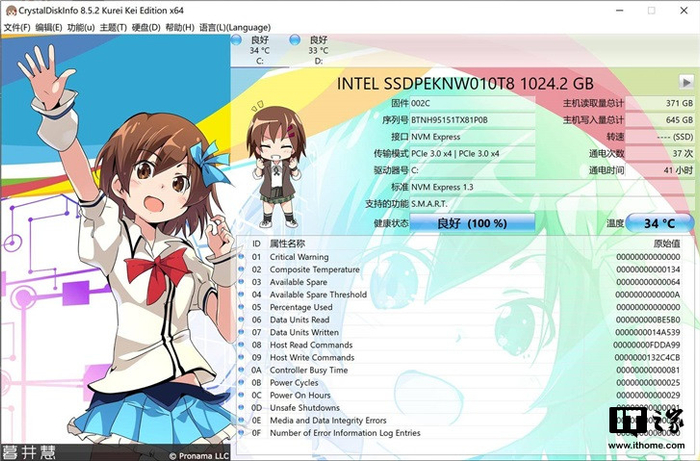Open the 功能(u) menu
The image size is (700, 461).
coord(81,28)
